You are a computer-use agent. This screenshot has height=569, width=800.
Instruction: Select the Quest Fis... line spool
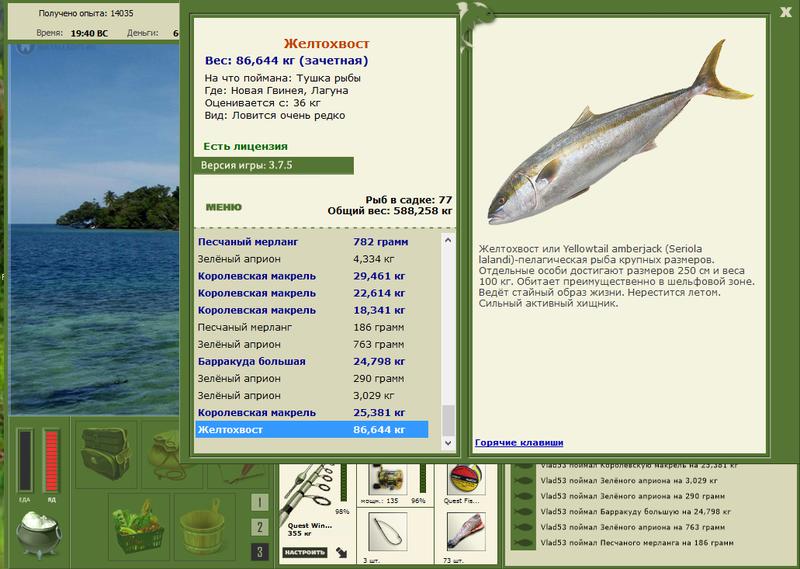coord(465,480)
